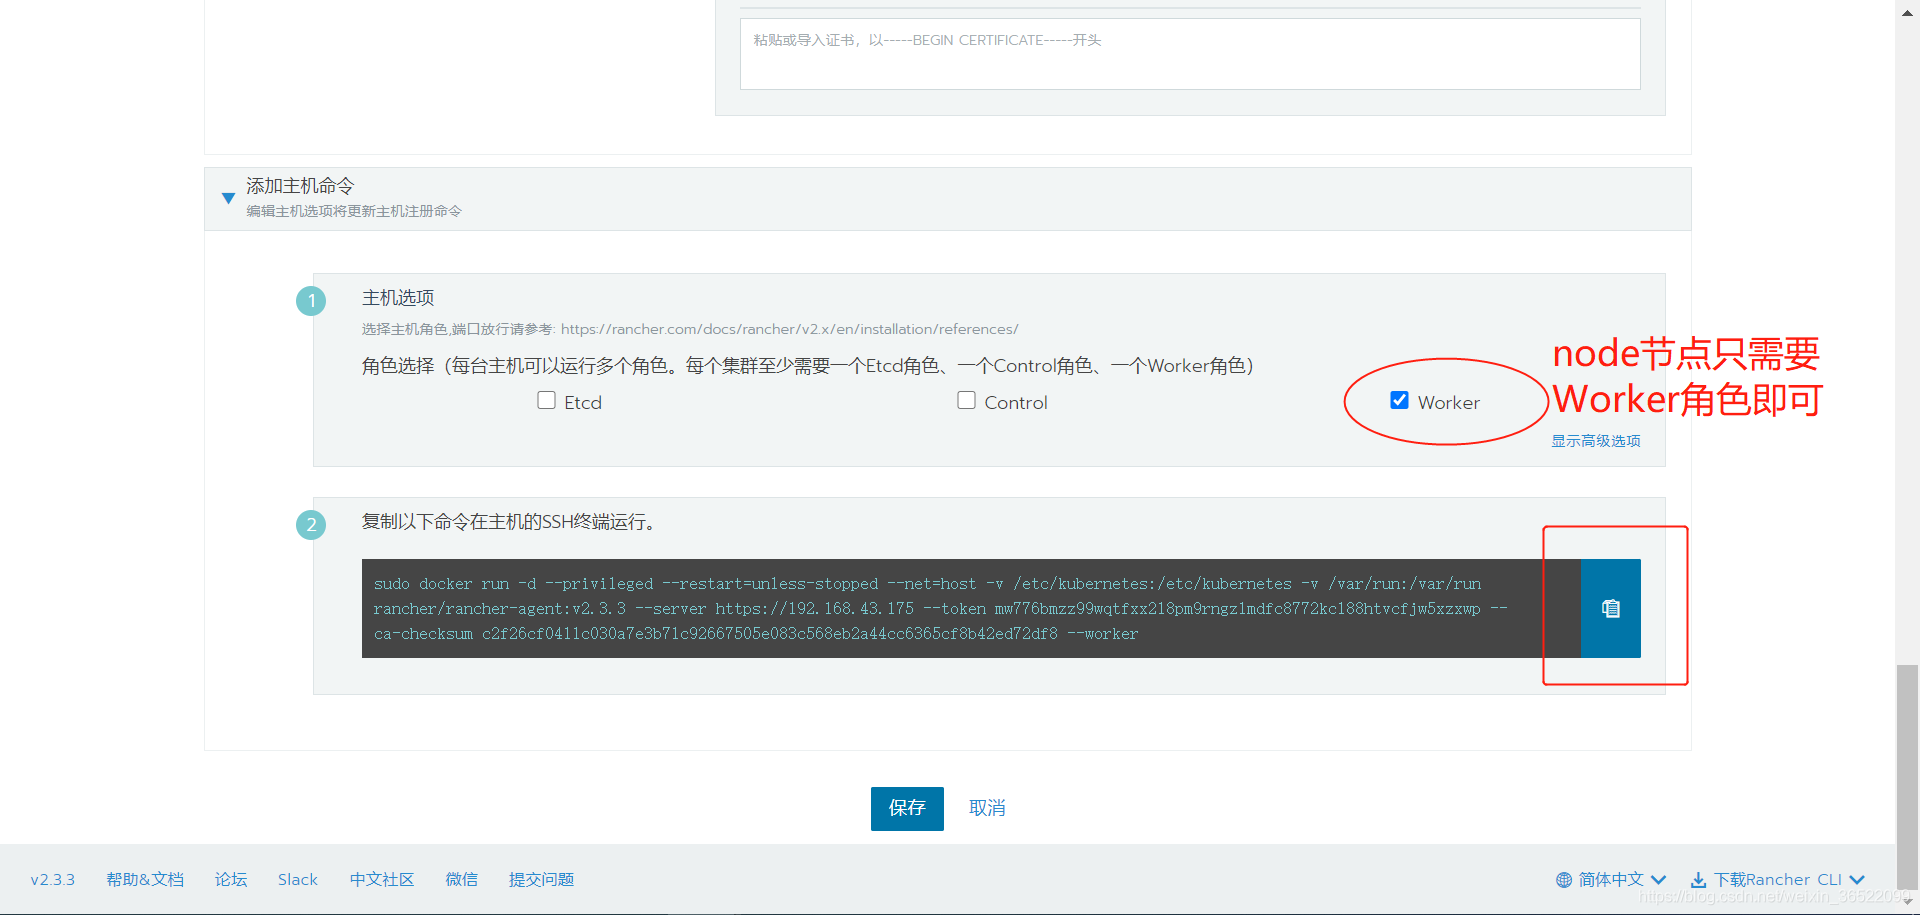Click the page vertical scrollbar thumb

click(1908, 775)
